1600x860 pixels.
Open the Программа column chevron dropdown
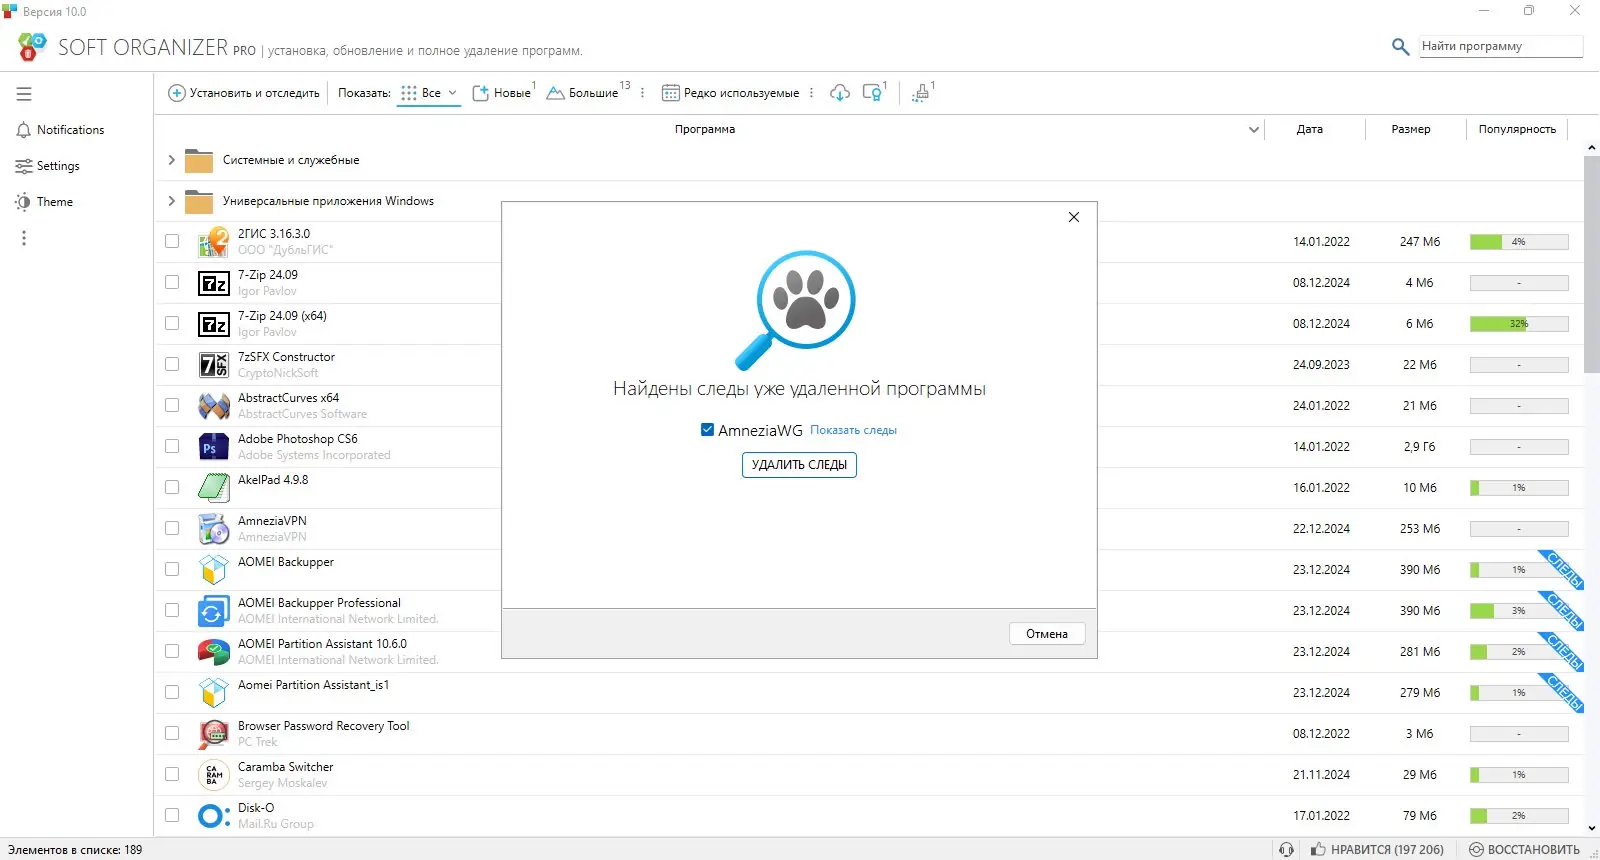pos(1254,130)
